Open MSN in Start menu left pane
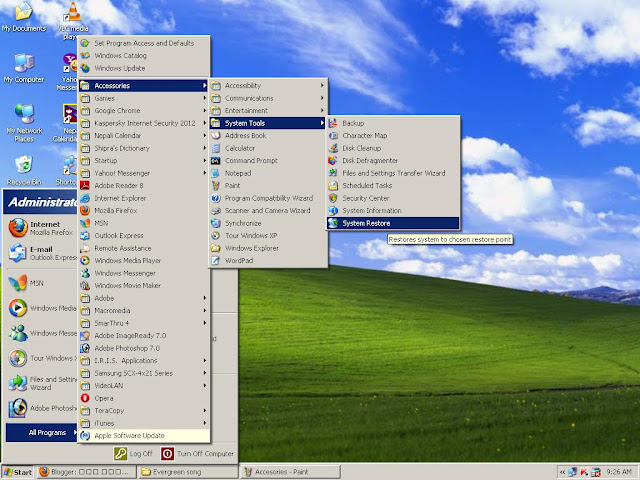640x480 pixels. point(41,283)
